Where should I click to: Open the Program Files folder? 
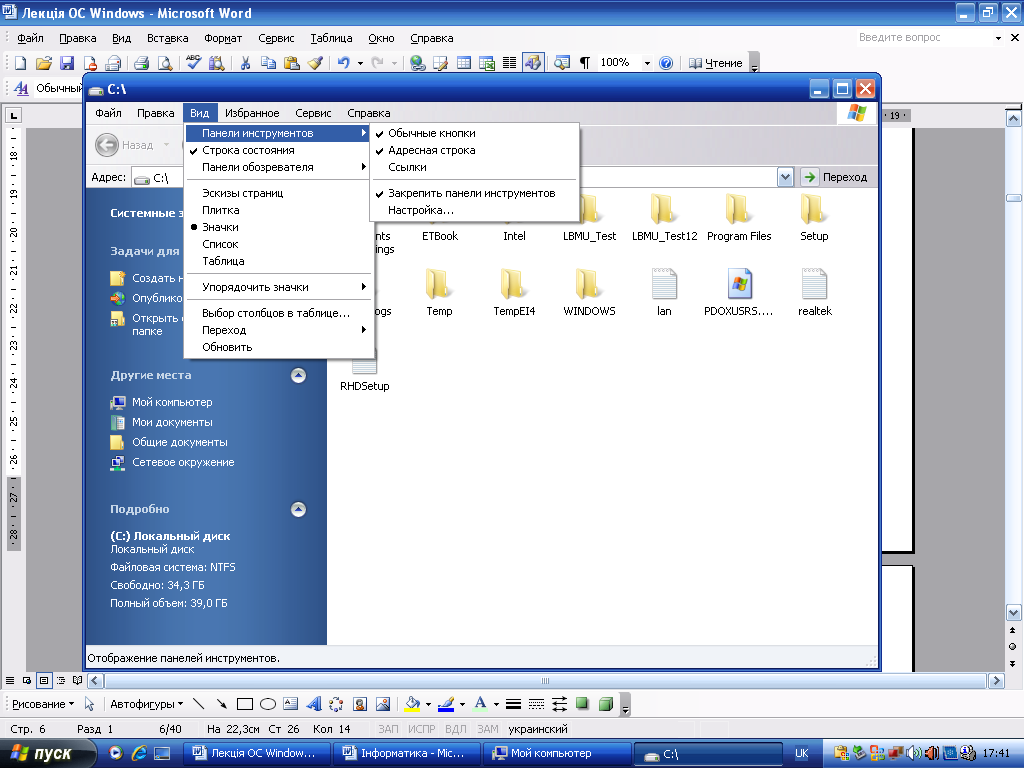click(739, 218)
